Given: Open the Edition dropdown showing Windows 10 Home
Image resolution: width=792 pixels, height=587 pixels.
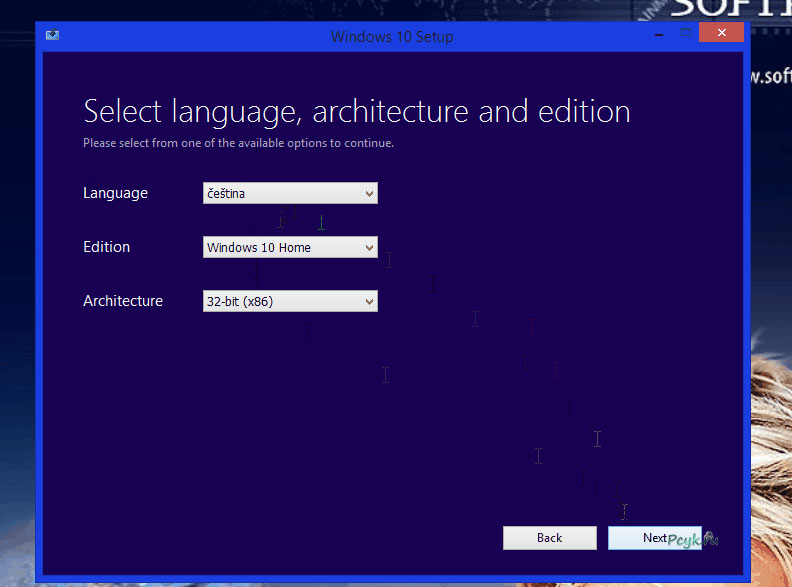Looking at the screenshot, I should pos(290,247).
